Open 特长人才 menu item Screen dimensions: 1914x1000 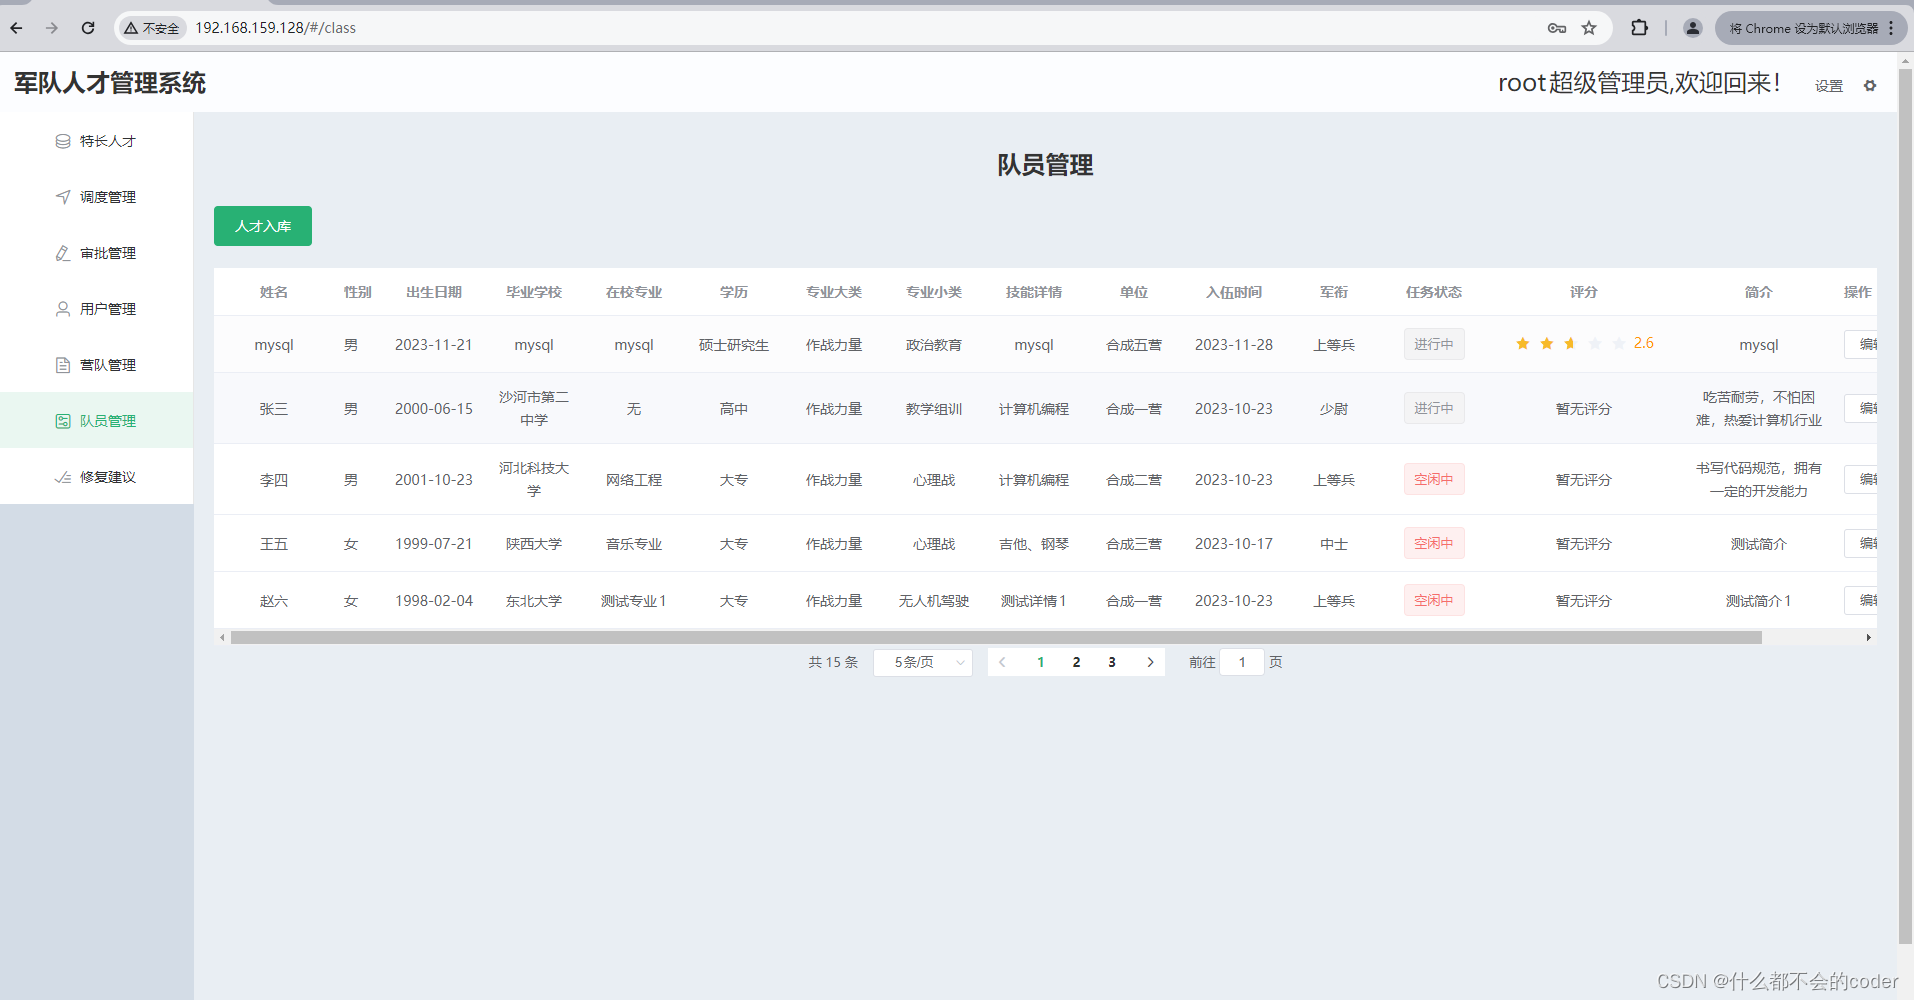coord(97,141)
